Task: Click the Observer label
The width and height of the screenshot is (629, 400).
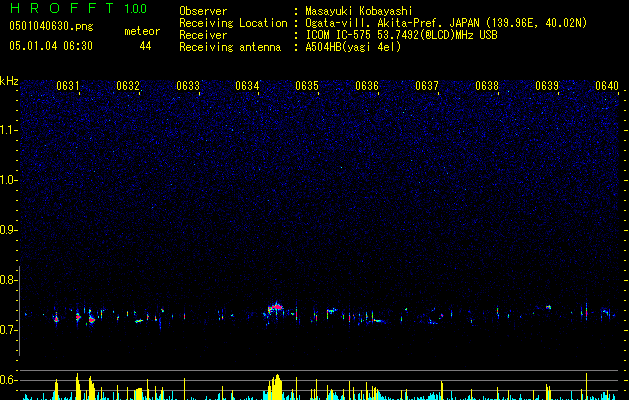Action: coord(203,11)
